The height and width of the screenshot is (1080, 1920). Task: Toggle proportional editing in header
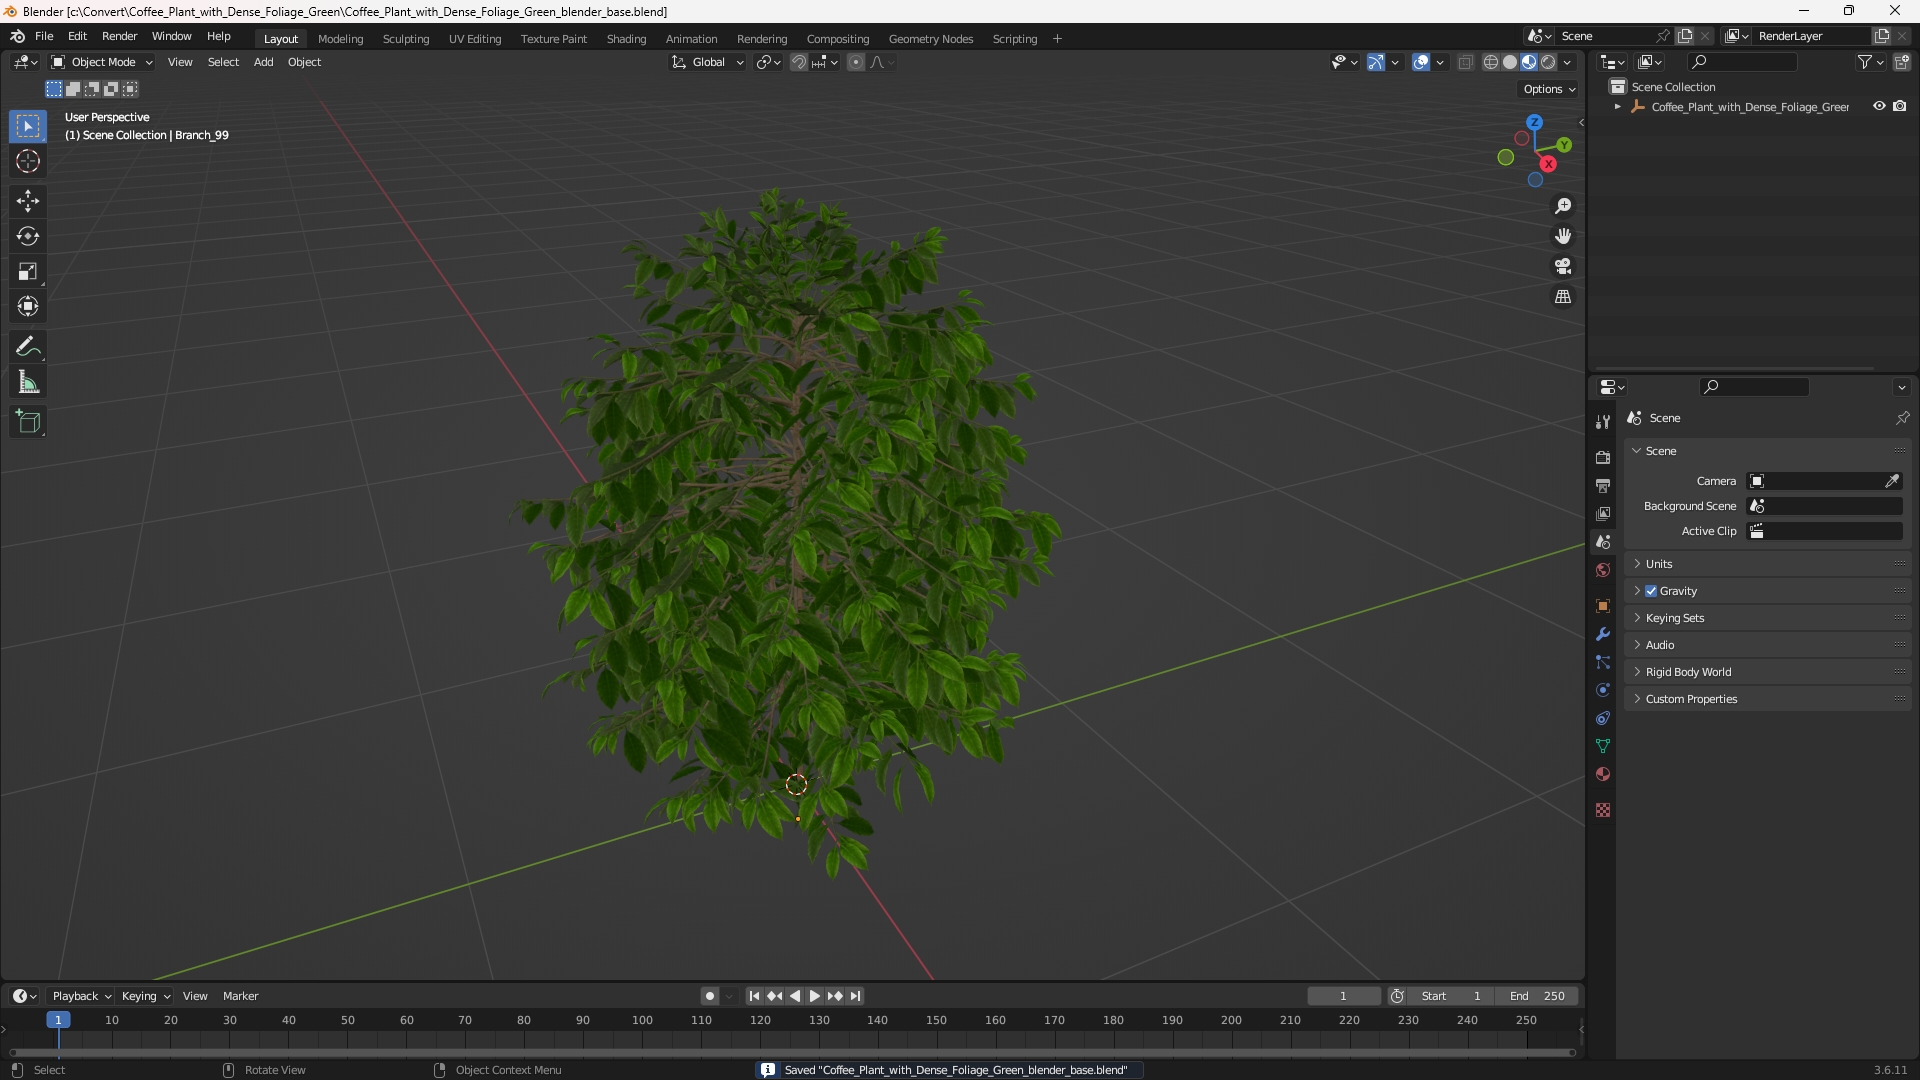(856, 62)
